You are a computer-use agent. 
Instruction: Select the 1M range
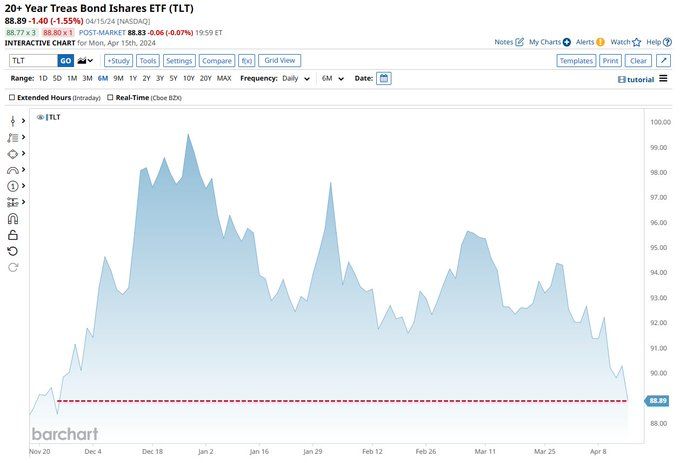pos(72,78)
